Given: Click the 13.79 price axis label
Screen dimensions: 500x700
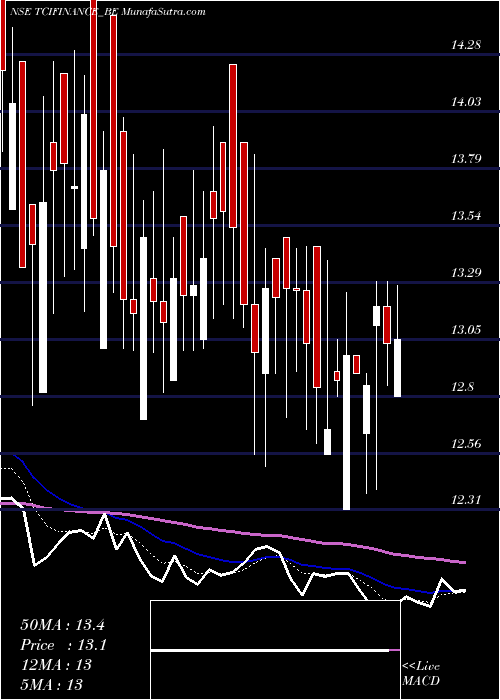Looking at the screenshot, I should [x=467, y=158].
